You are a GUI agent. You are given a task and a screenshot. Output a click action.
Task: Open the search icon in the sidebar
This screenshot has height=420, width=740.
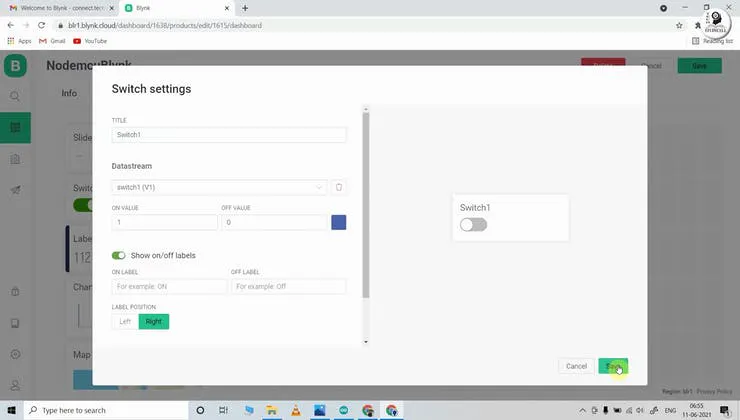(15, 96)
